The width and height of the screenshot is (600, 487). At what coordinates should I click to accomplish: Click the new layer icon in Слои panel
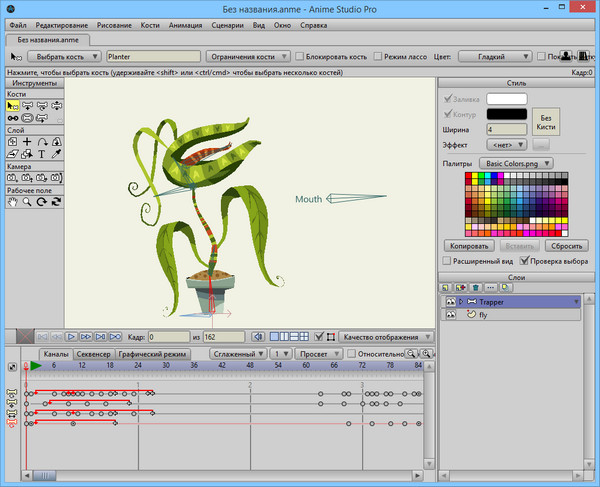447,286
